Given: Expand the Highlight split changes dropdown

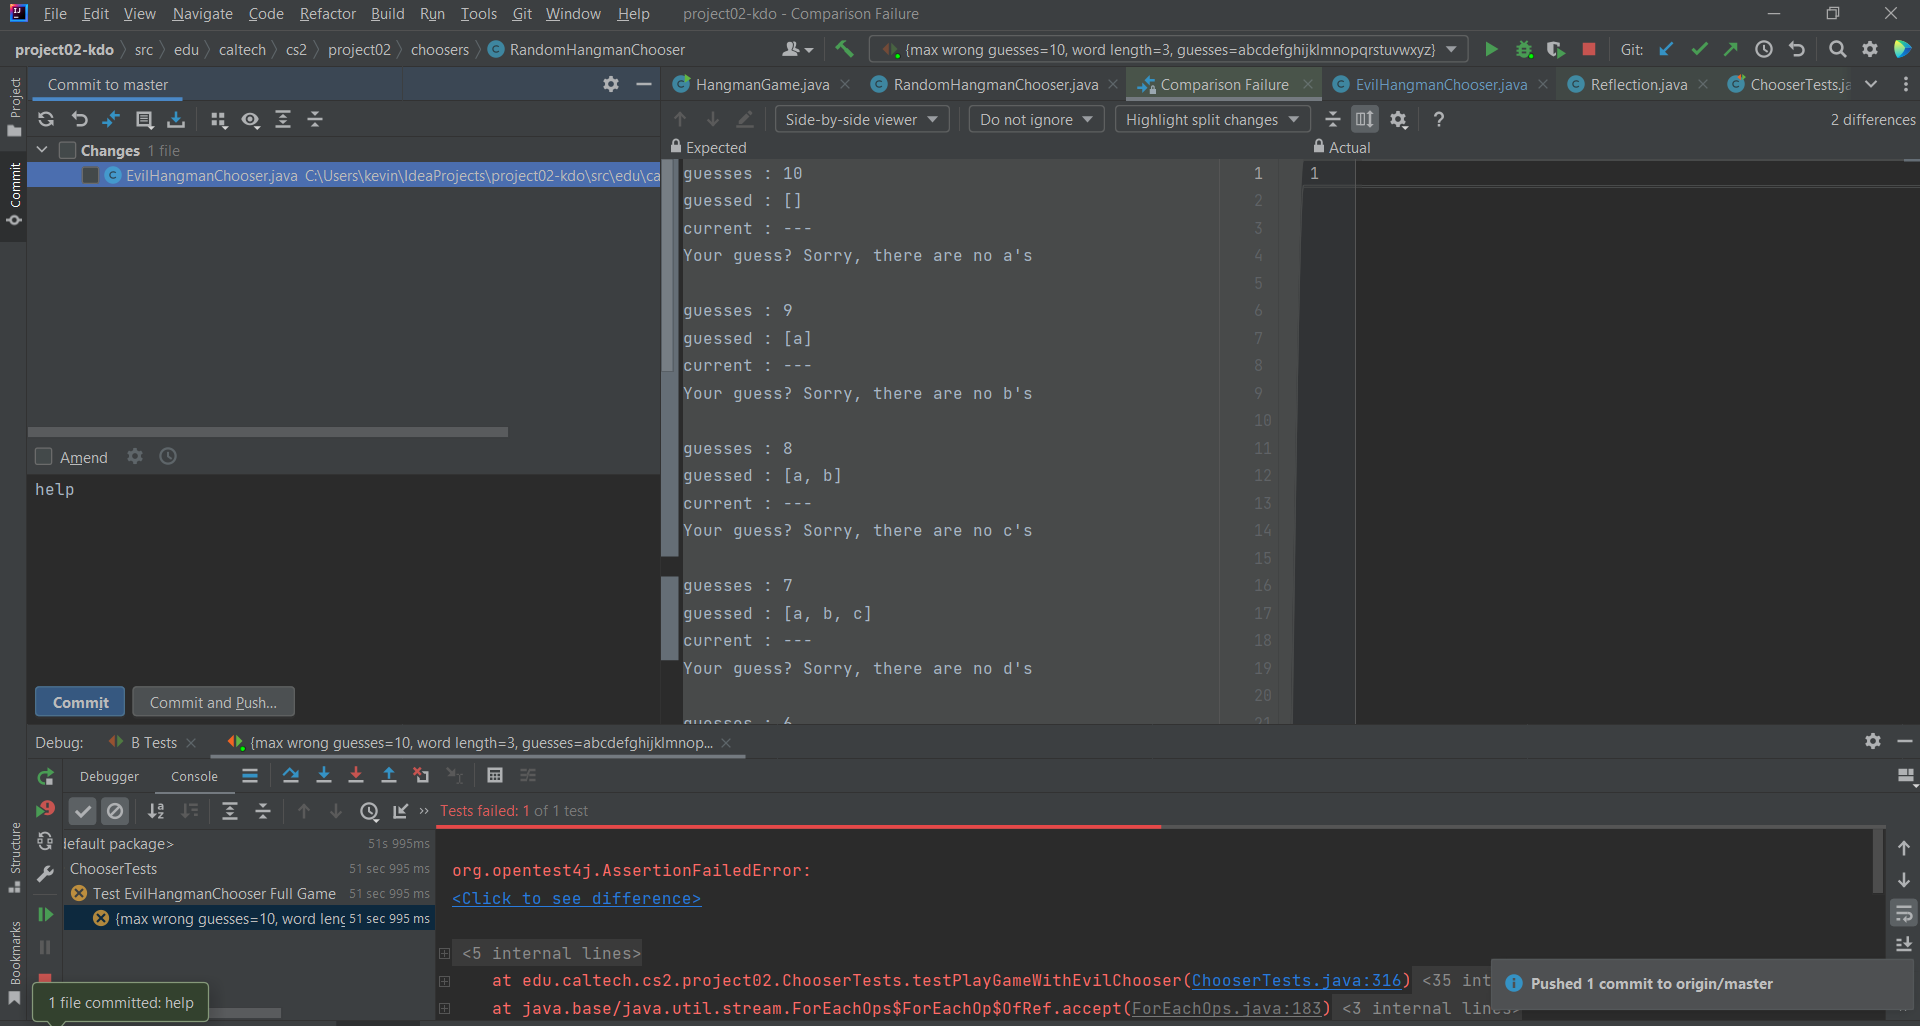Looking at the screenshot, I should tap(1211, 120).
